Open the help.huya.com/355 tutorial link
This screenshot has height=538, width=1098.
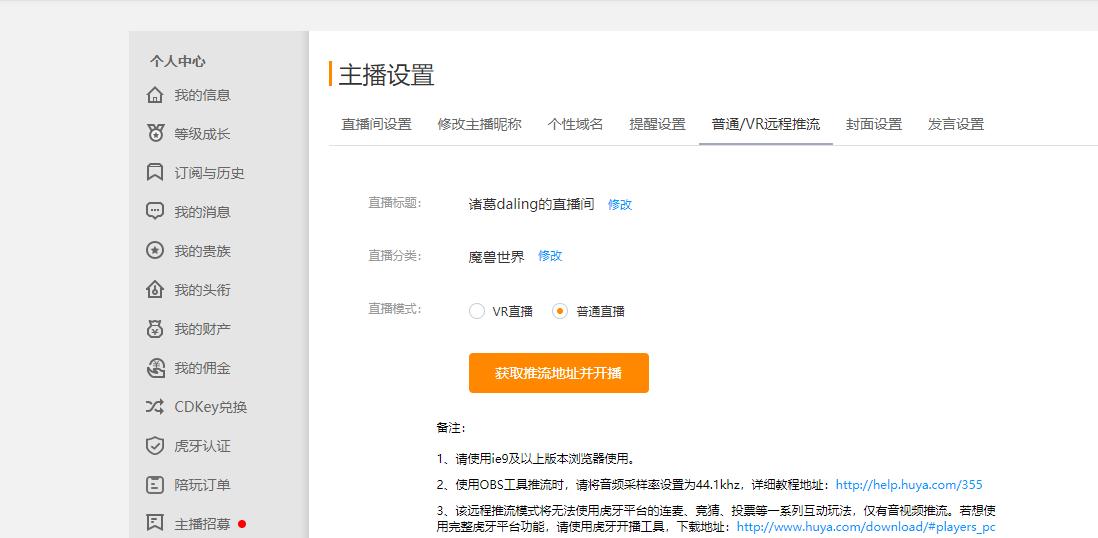pyautogui.click(x=909, y=485)
